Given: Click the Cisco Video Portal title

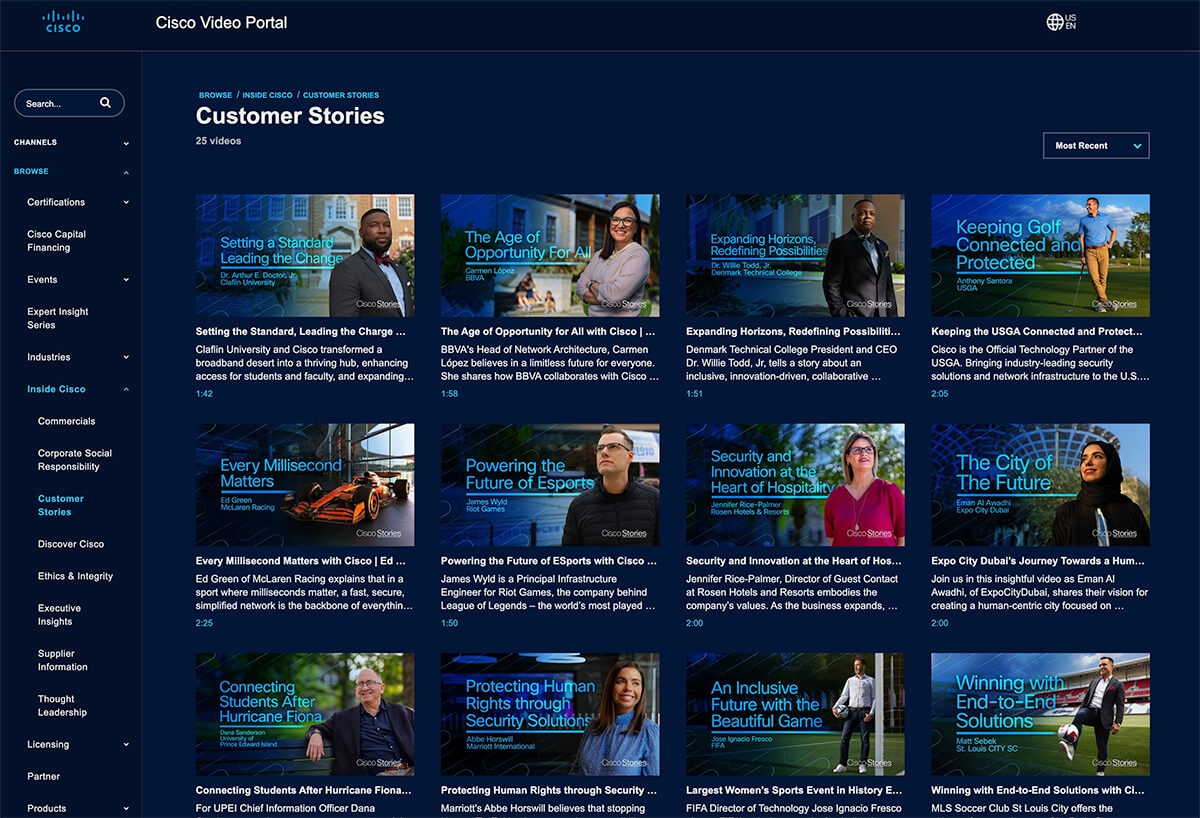Looking at the screenshot, I should point(221,22).
